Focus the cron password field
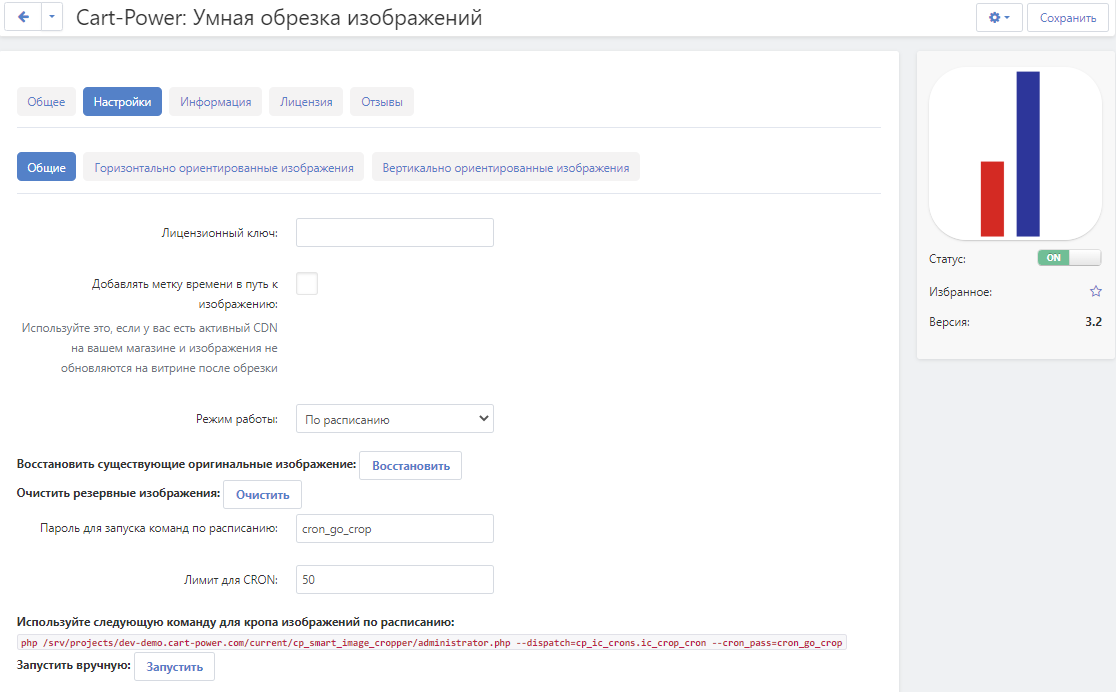Screen dimensions: 1116x692 395,529
